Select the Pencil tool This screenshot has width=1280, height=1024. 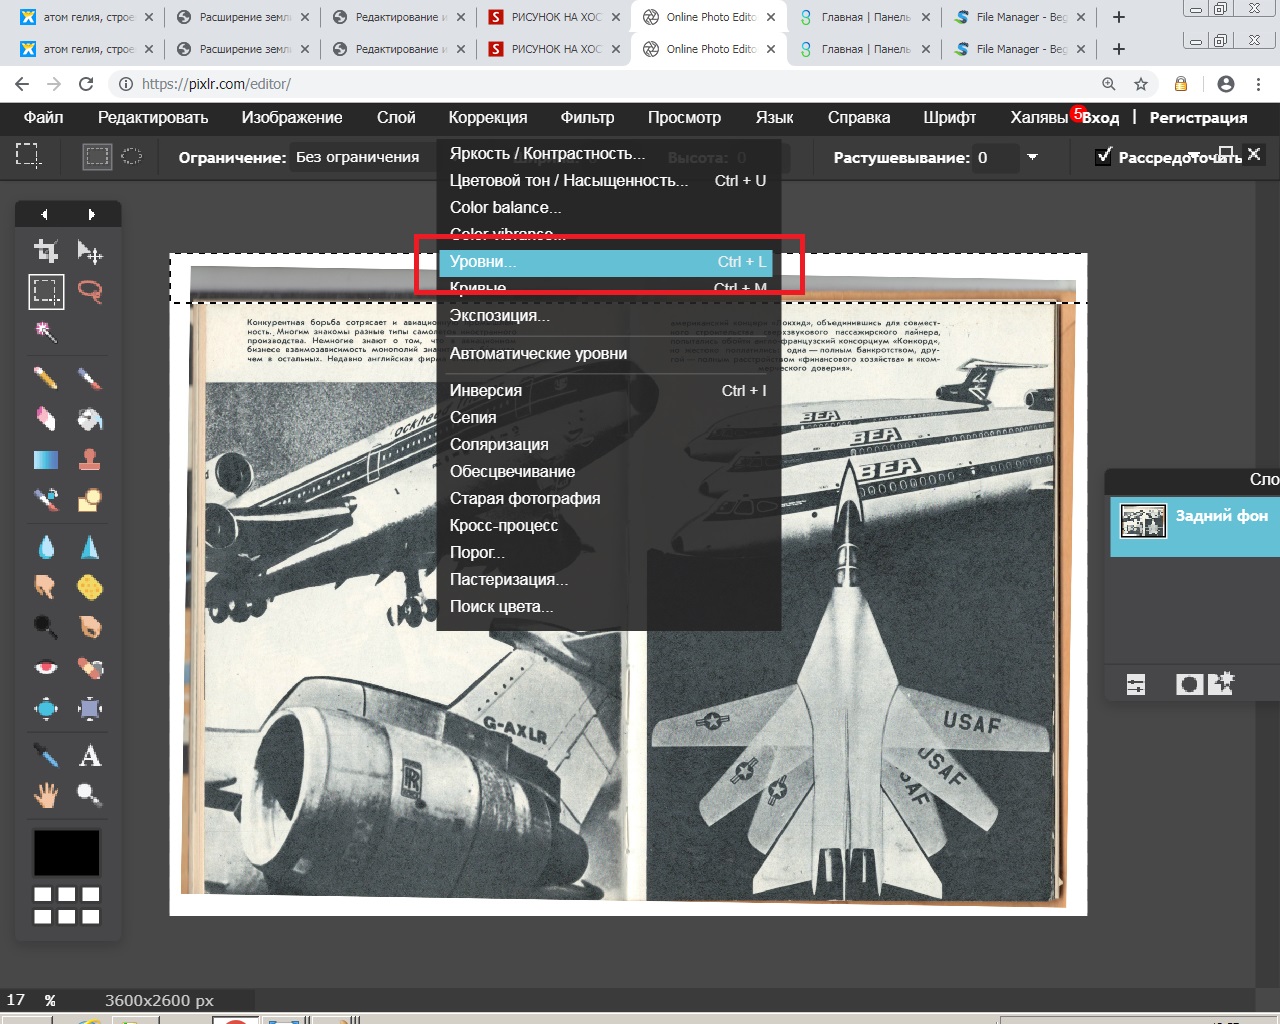46,378
